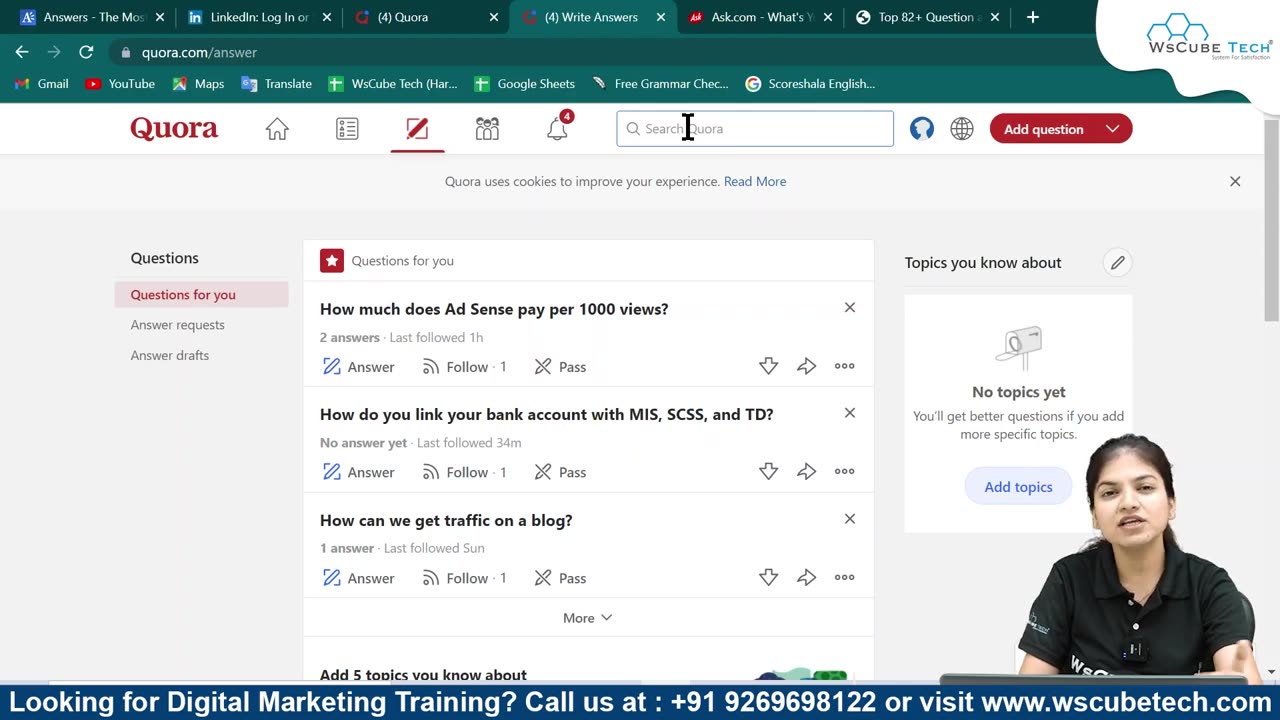This screenshot has height=720, width=1280.
Task: Downvote the blog traffic question
Action: (768, 577)
